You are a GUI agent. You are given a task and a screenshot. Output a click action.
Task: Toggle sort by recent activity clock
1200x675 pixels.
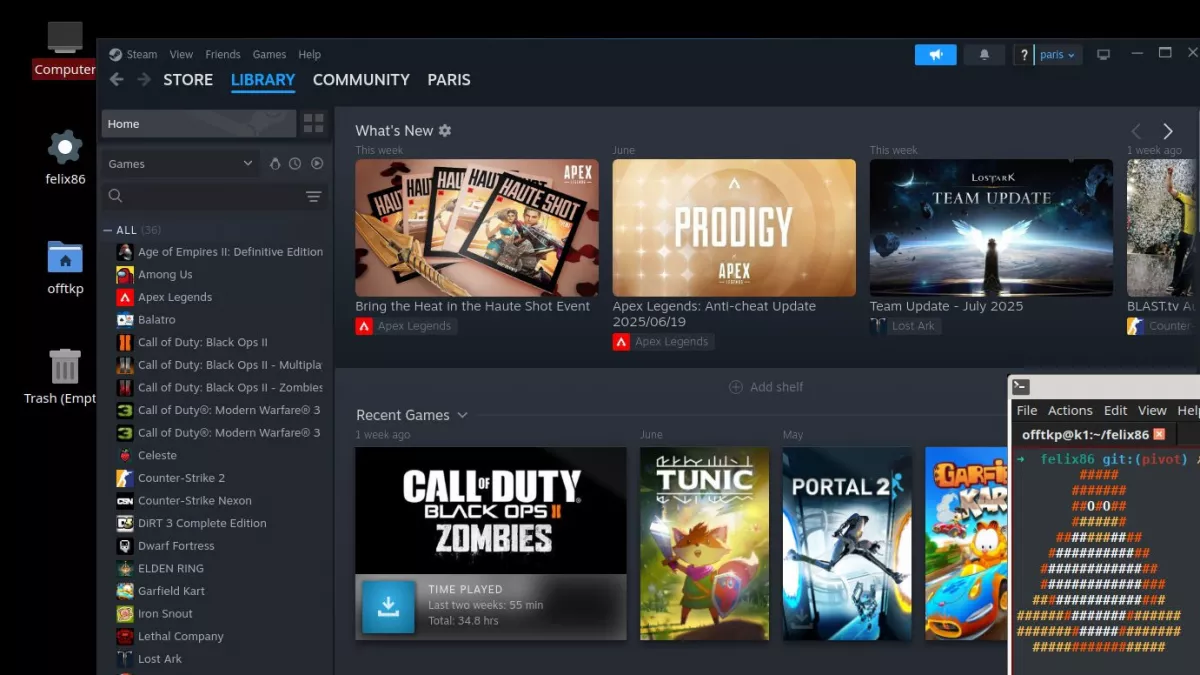[295, 164]
